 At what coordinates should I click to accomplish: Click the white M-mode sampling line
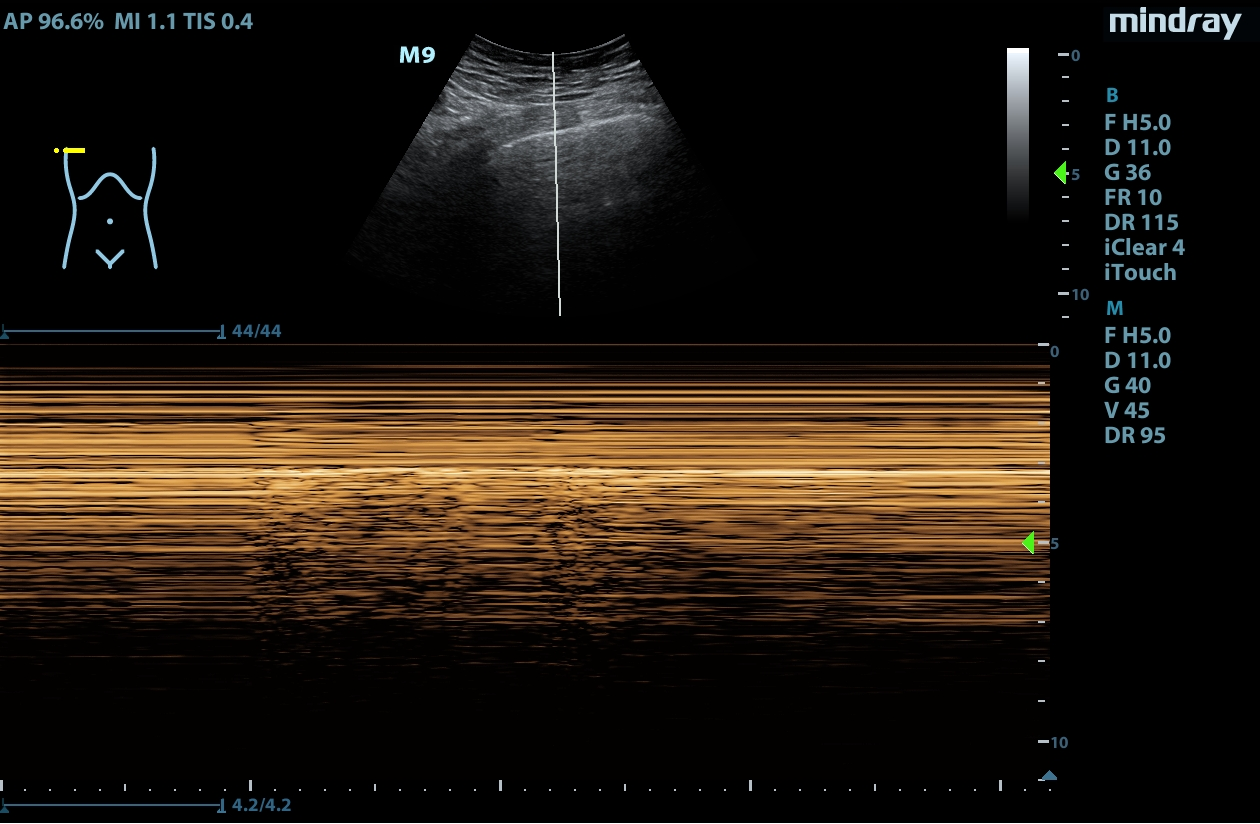556,183
